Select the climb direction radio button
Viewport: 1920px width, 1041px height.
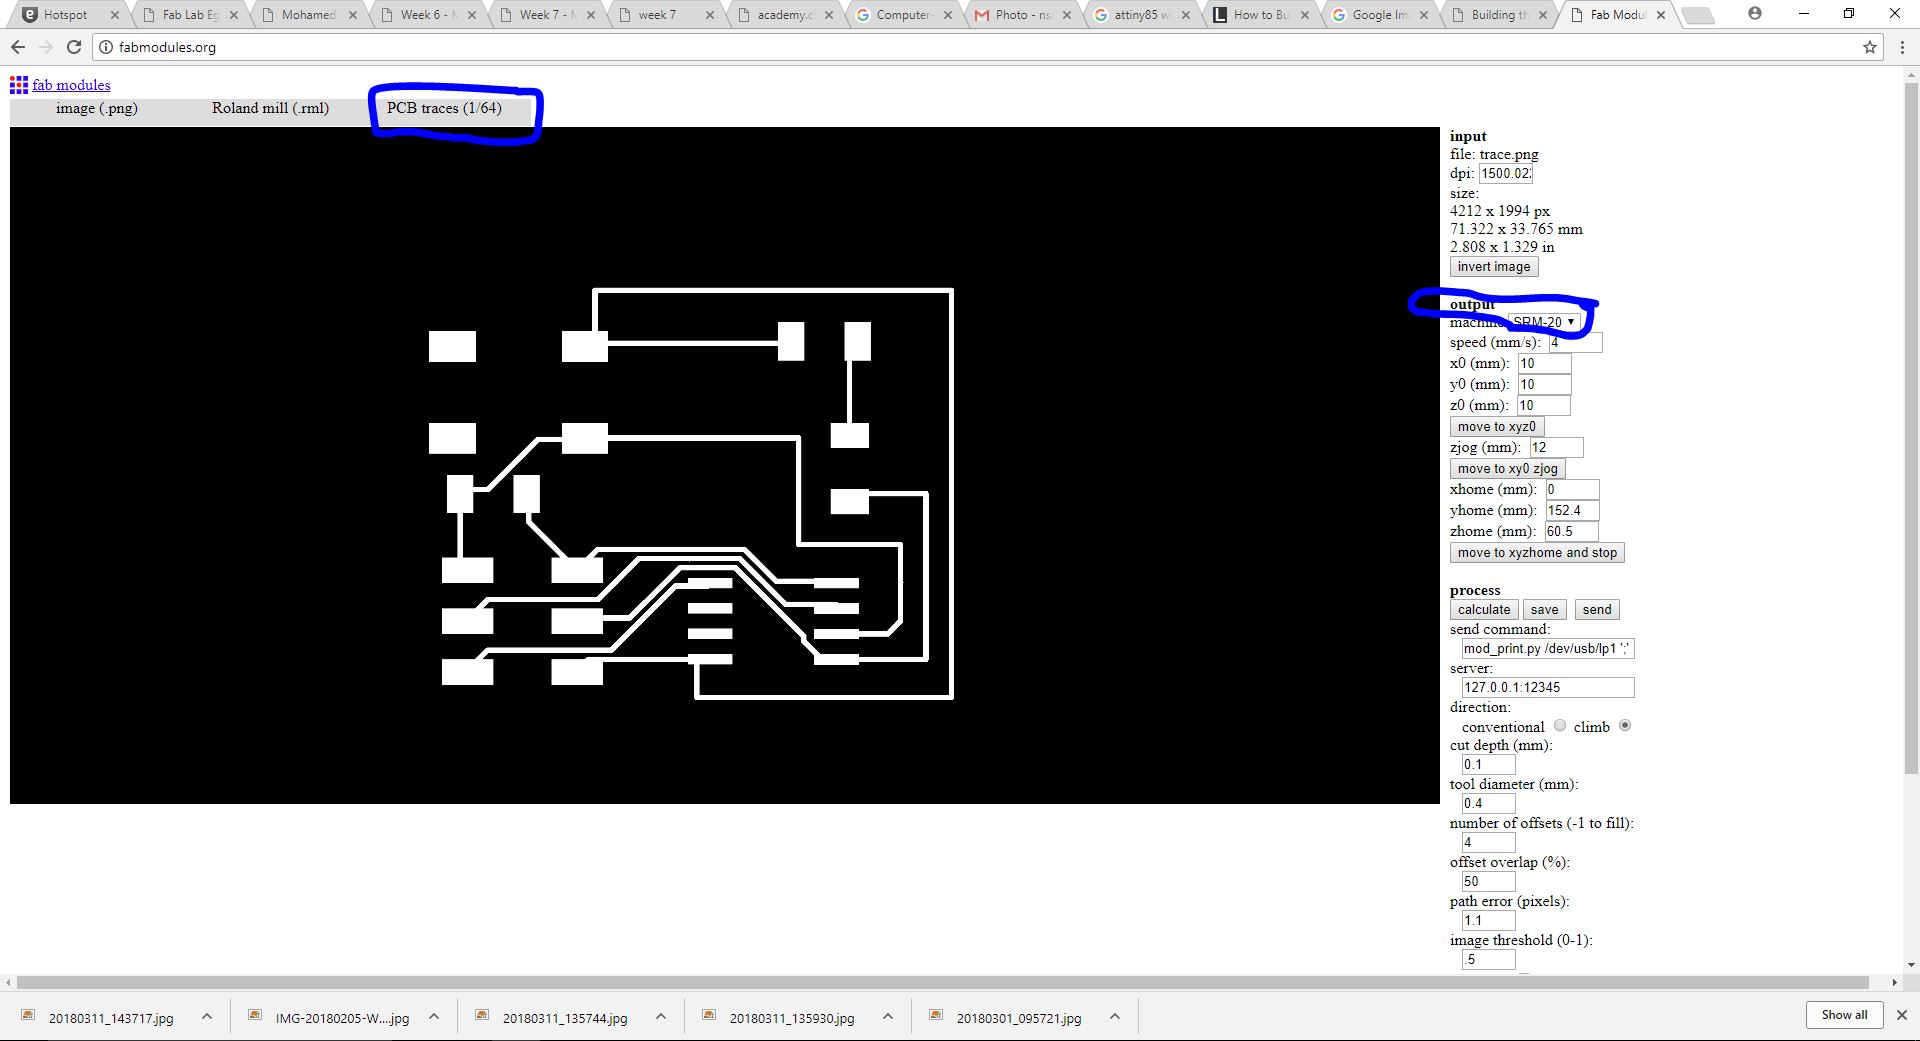[1625, 726]
